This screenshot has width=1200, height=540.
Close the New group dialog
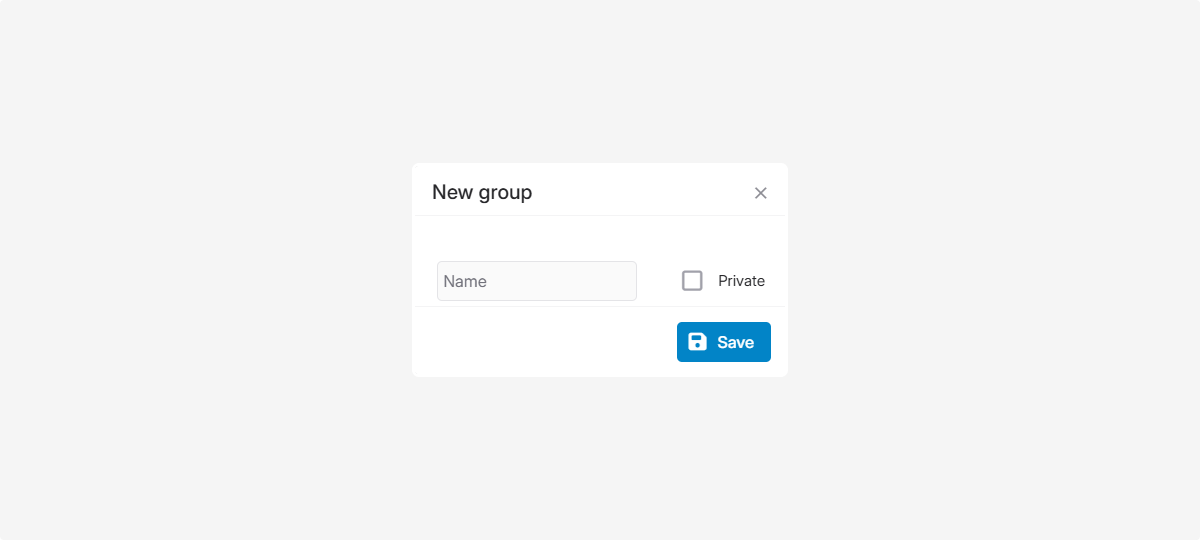click(761, 193)
